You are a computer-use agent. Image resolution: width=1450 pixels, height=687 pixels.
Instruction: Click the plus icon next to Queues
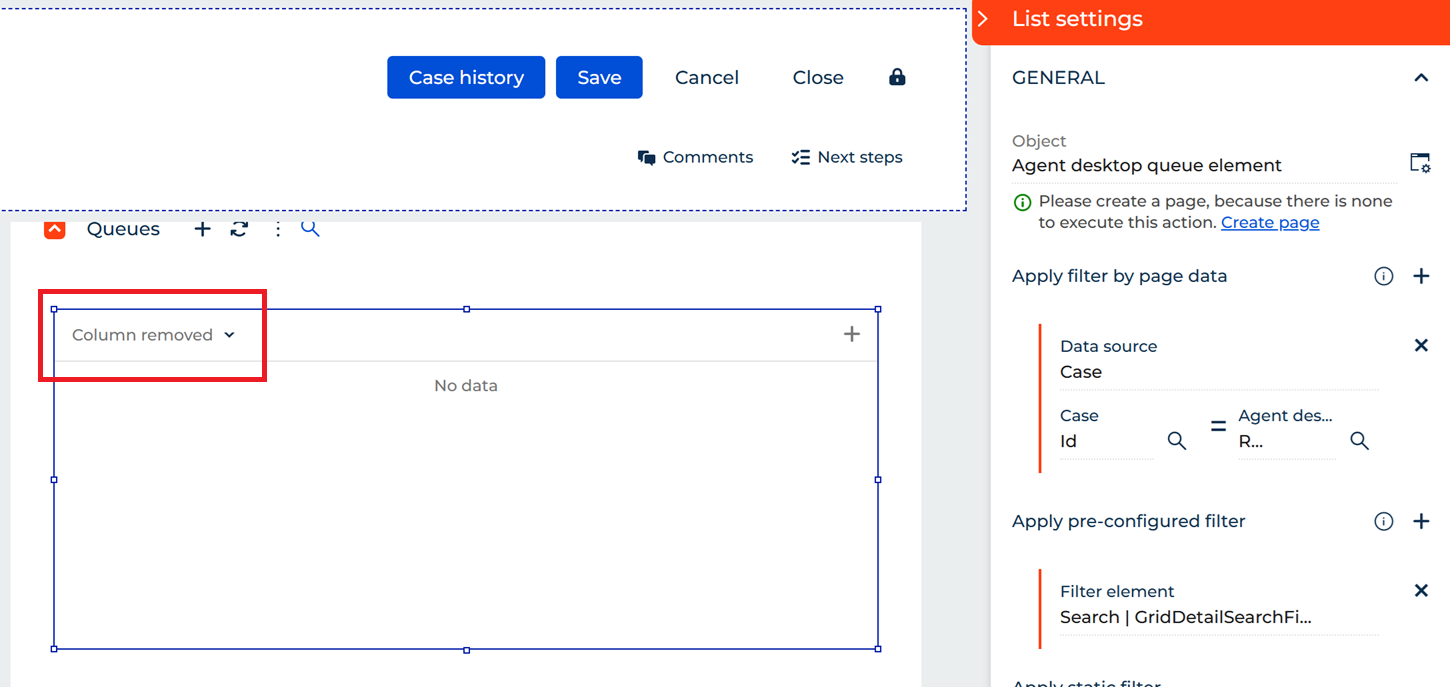tap(202, 229)
